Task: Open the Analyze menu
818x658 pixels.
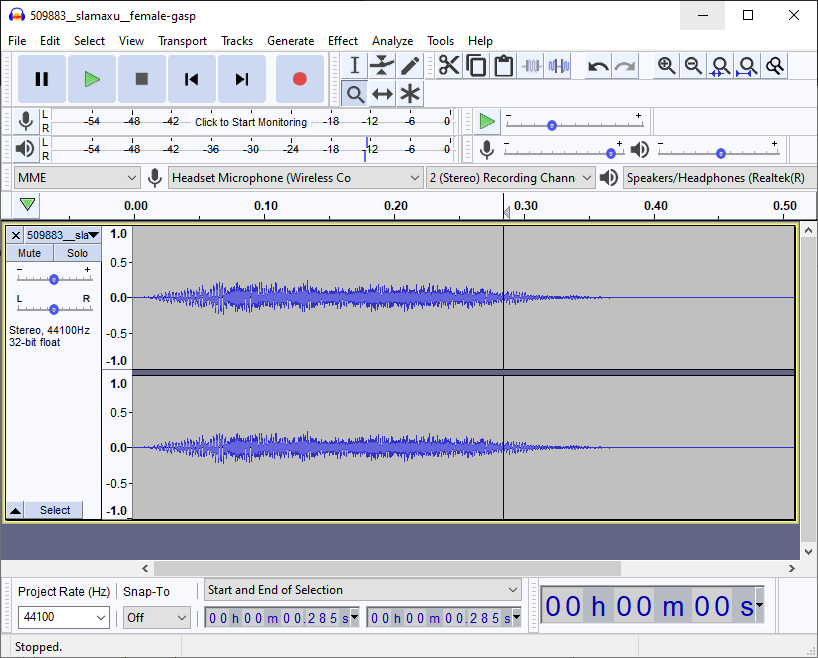Action: (x=392, y=41)
